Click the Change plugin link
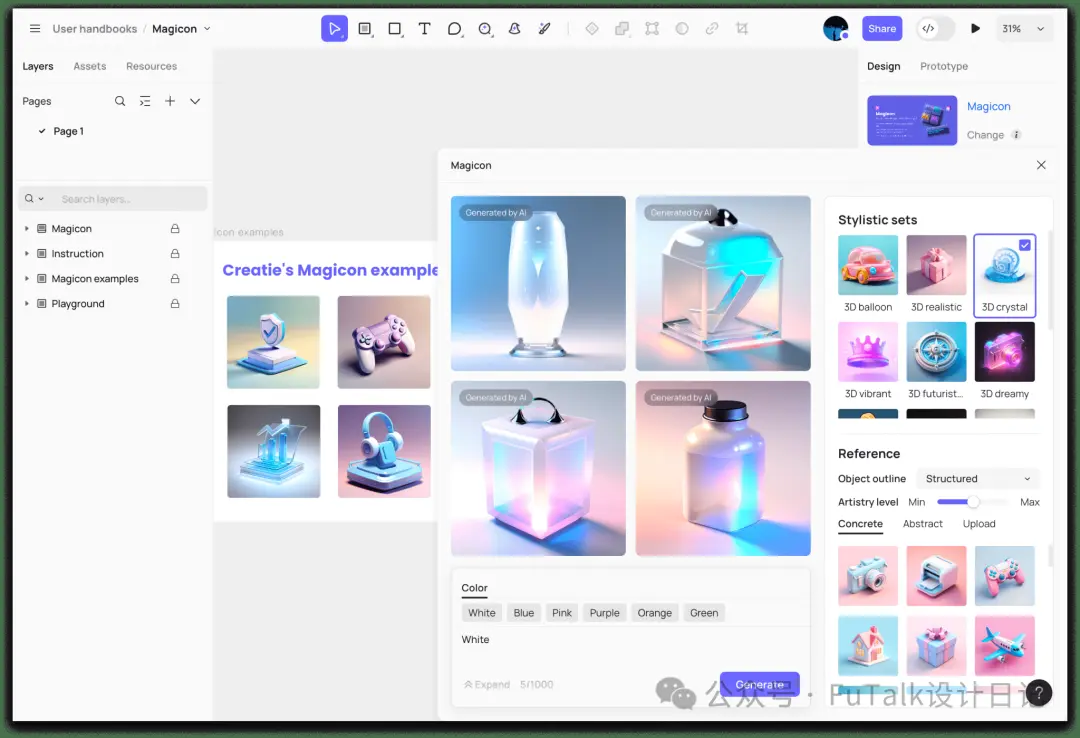 click(985, 135)
